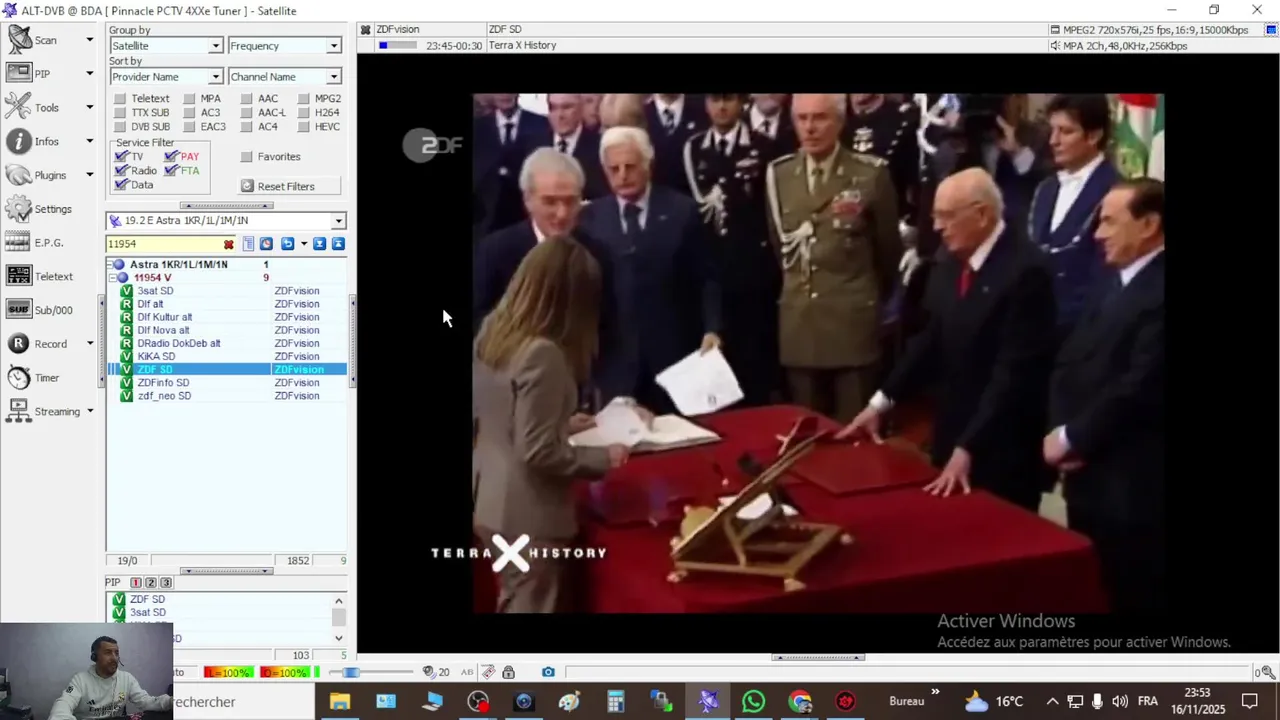Viewport: 1280px width, 720px height.
Task: Click the remote control icon in bottom bar
Action: click(x=488, y=672)
